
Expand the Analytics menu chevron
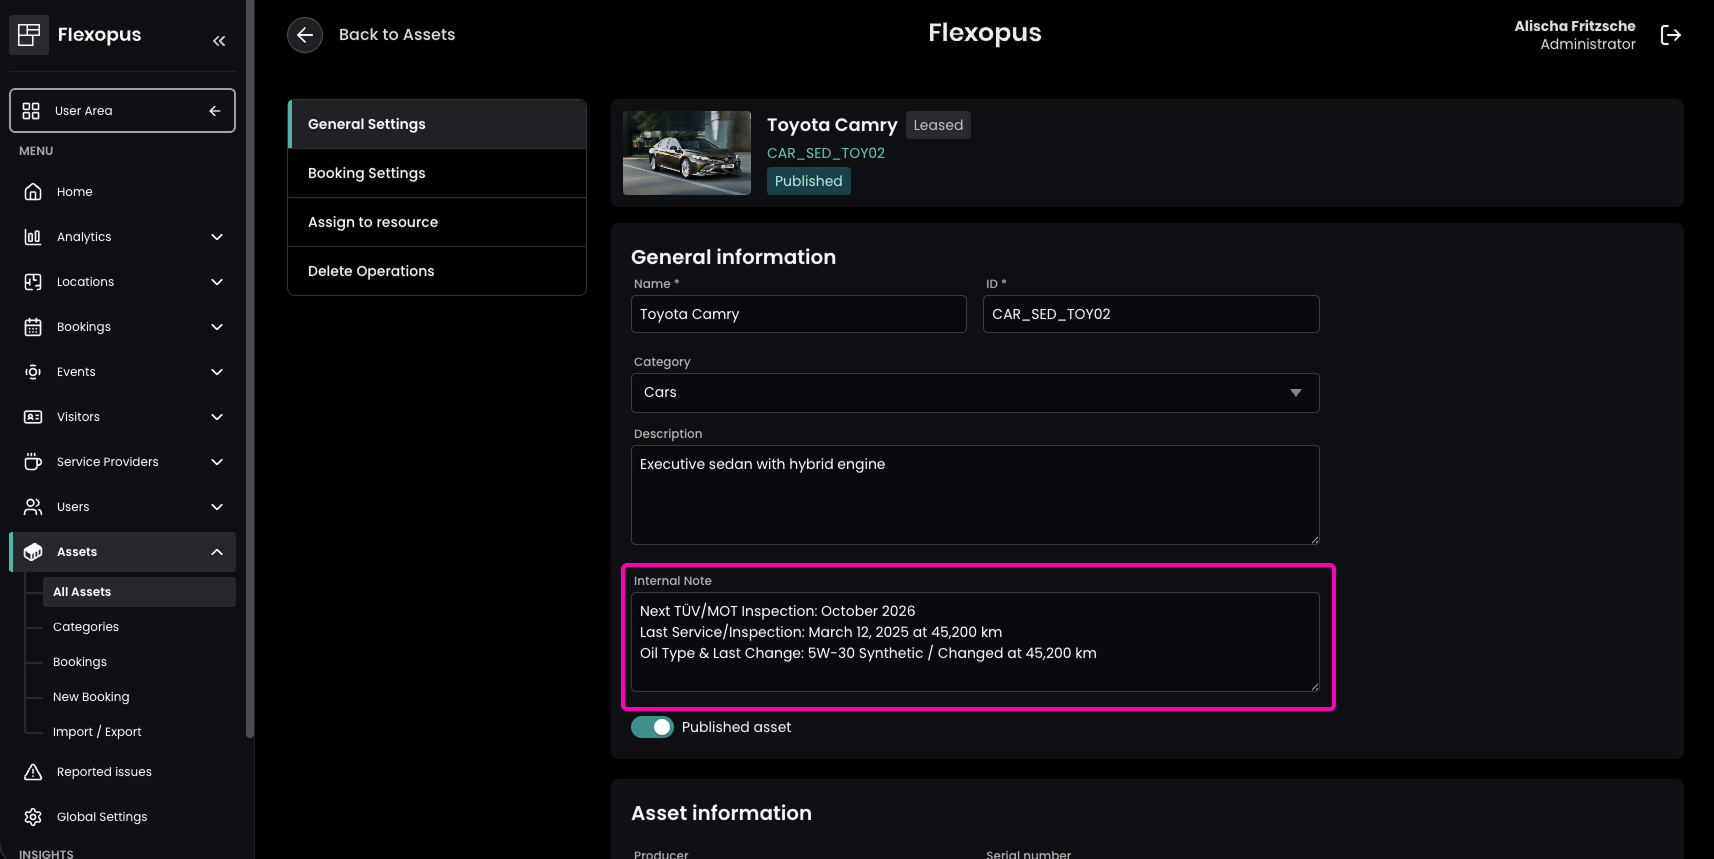(x=217, y=237)
